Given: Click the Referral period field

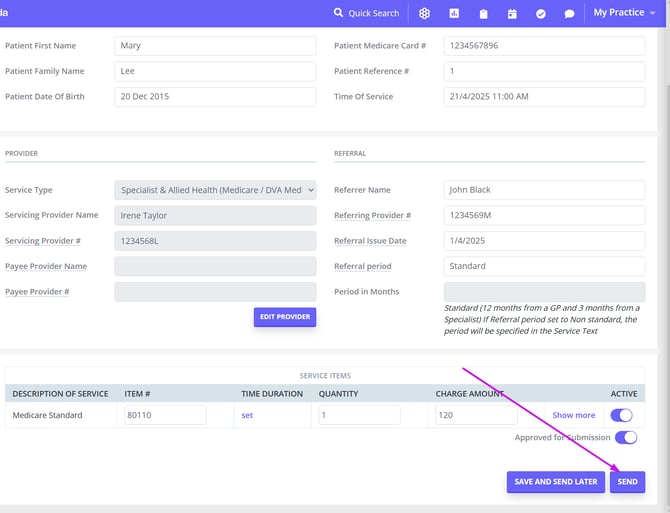Looking at the screenshot, I should (x=541, y=266).
